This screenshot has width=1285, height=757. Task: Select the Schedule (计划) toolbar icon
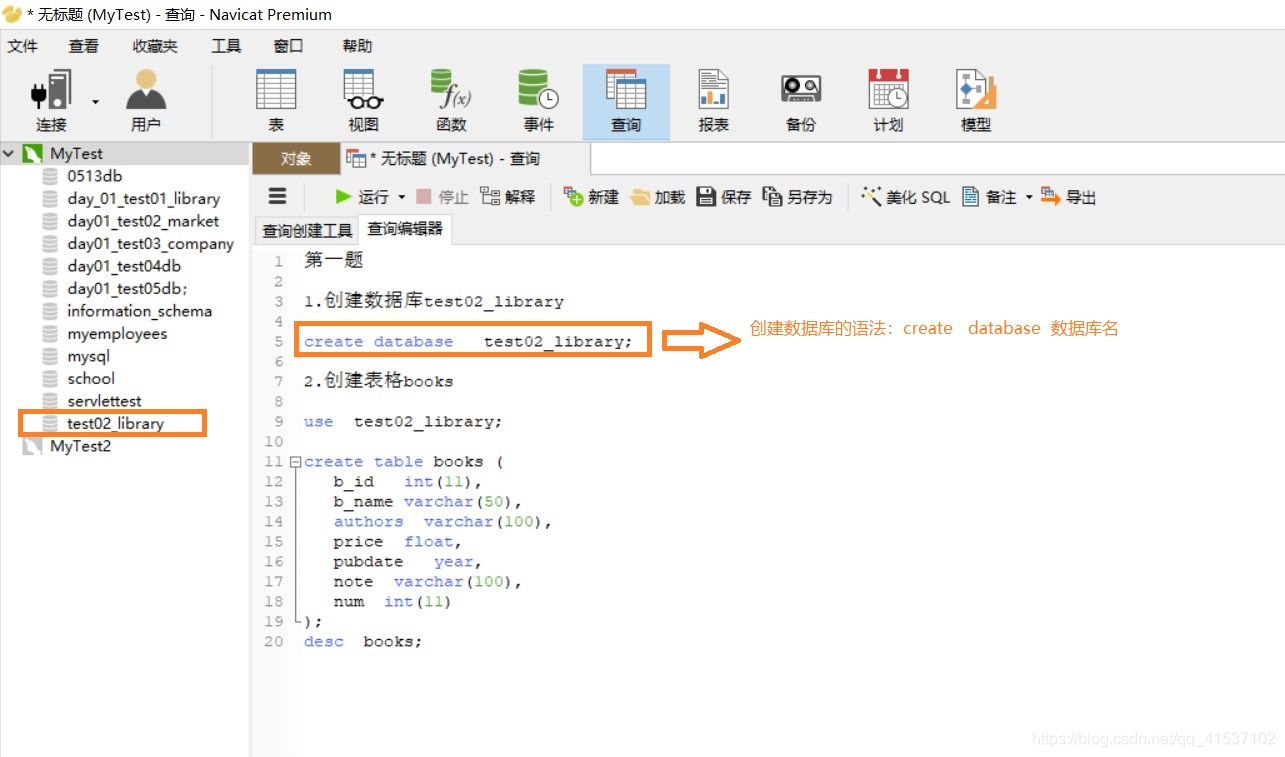pyautogui.click(x=888, y=101)
